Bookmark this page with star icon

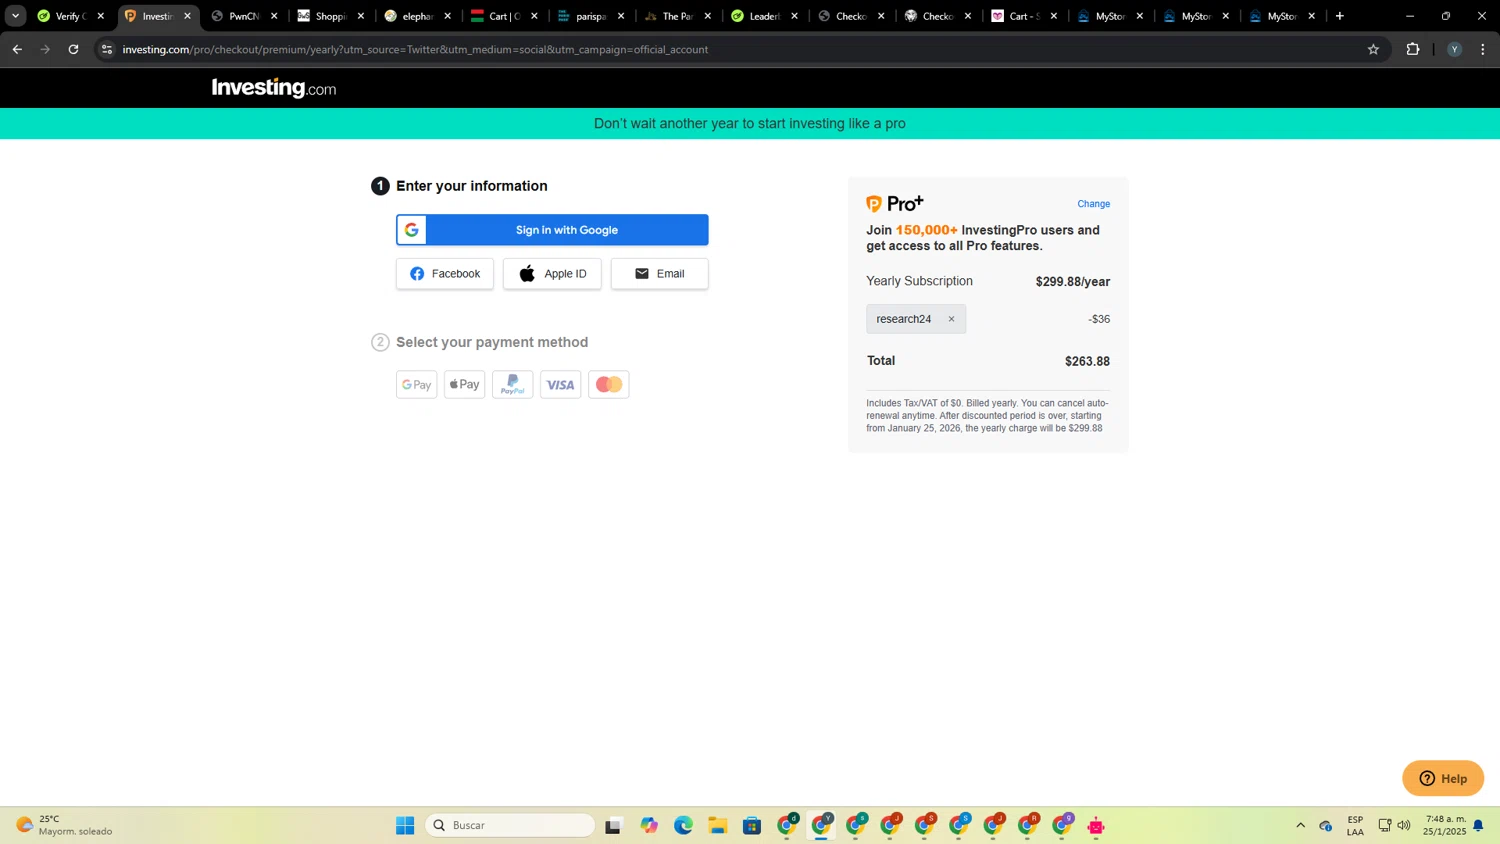tap(1373, 49)
